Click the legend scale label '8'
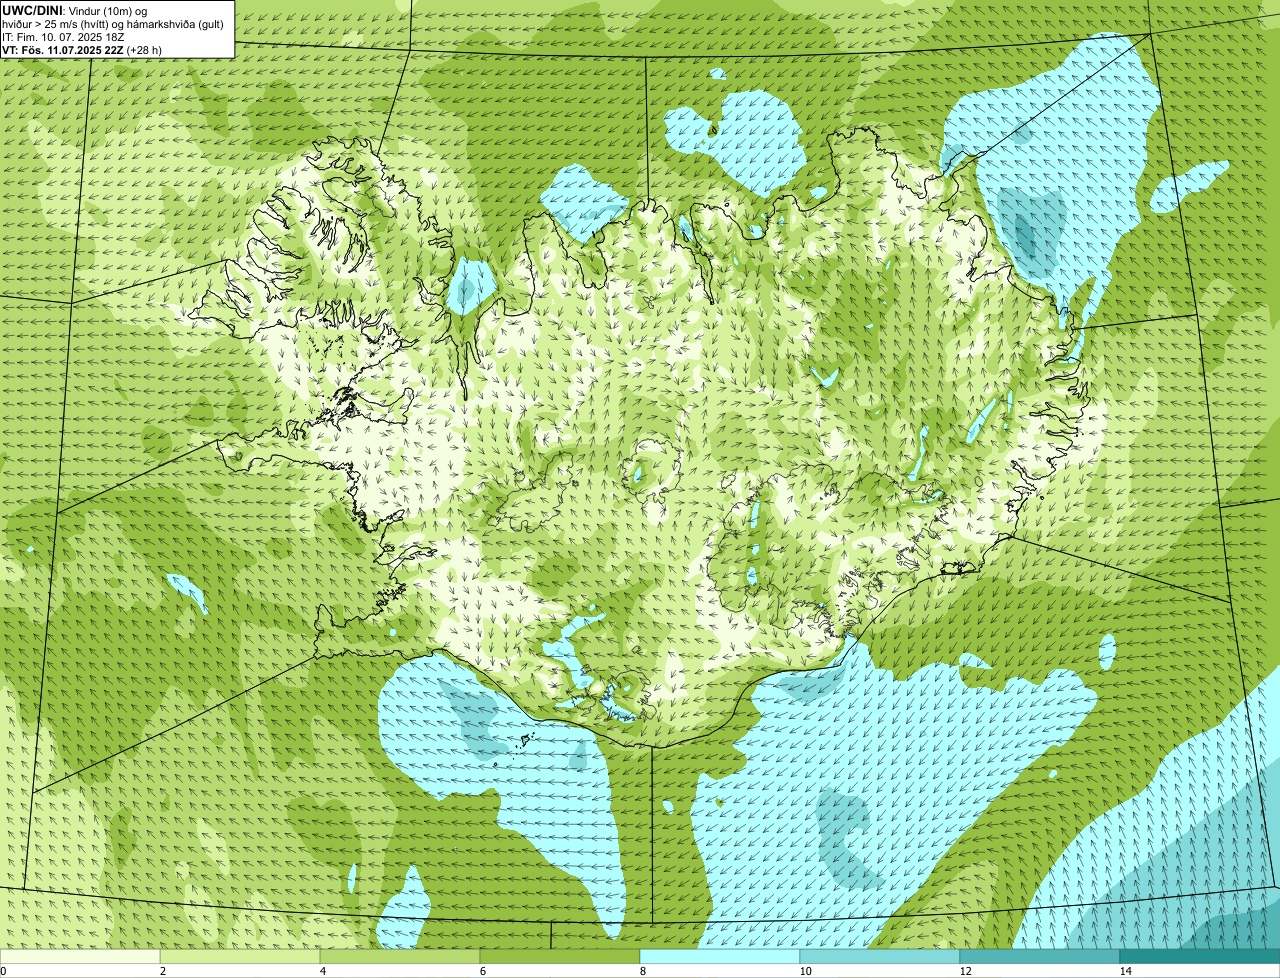This screenshot has height=978, width=1280. point(642,971)
